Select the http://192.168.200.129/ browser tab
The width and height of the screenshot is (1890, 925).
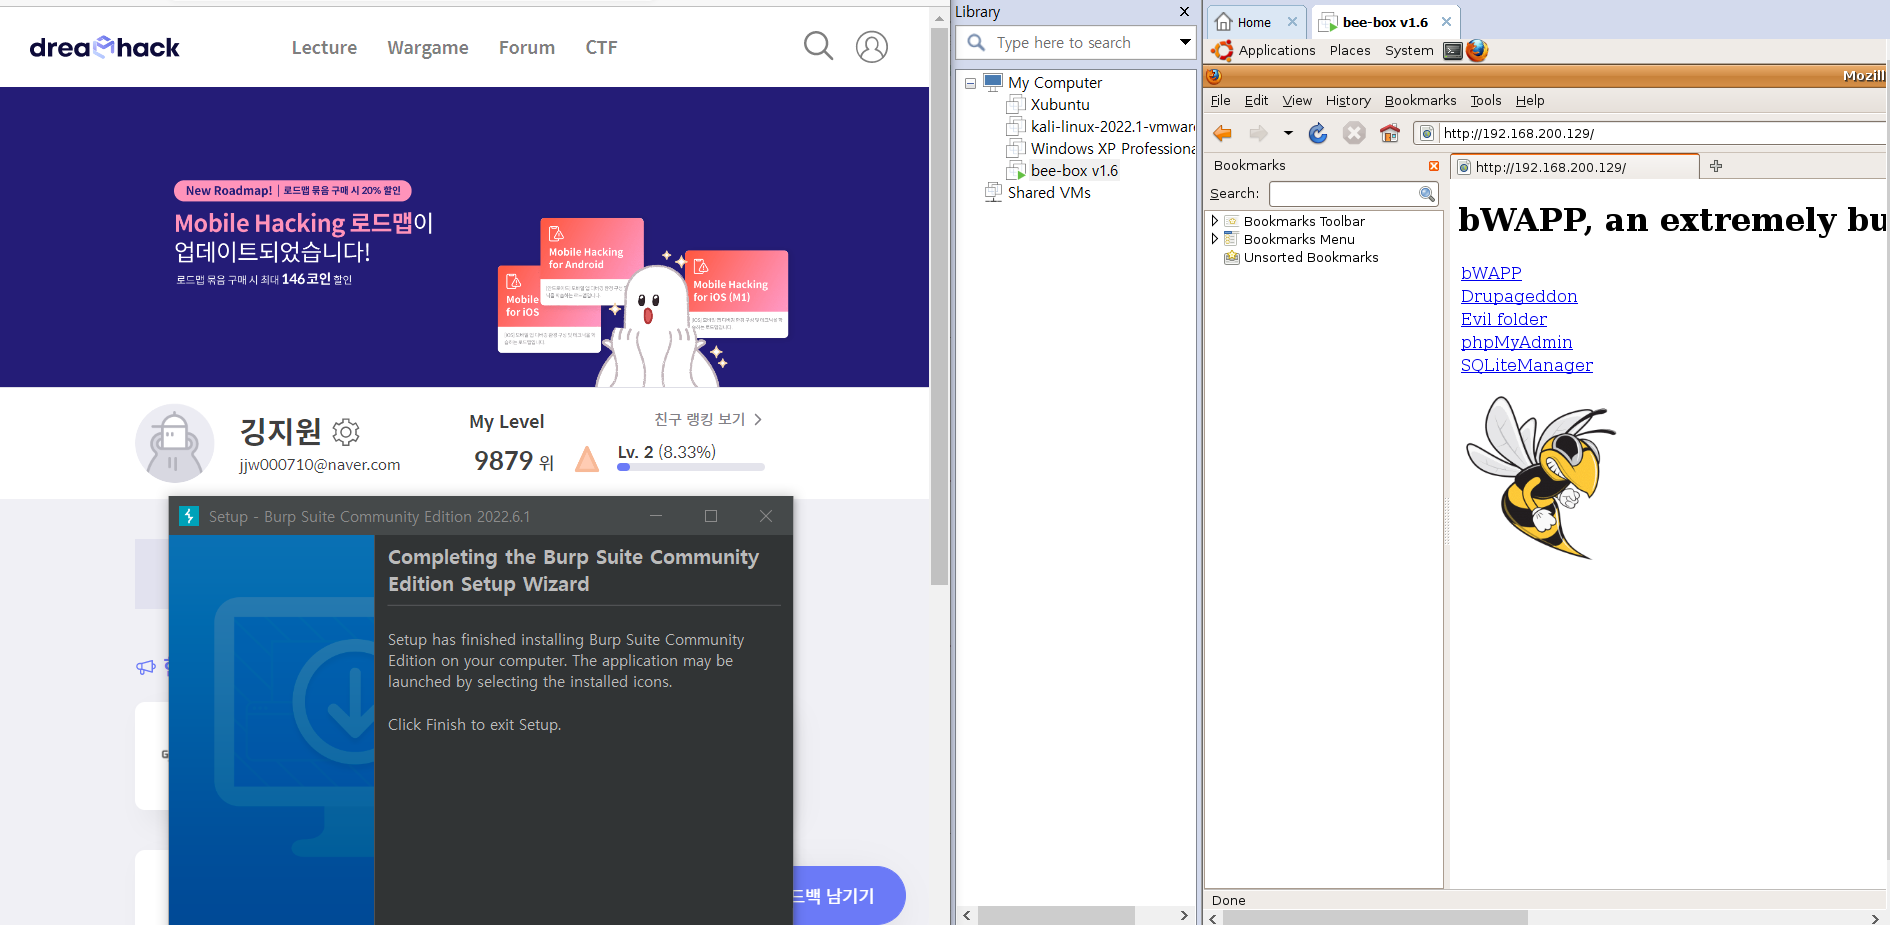pyautogui.click(x=1575, y=167)
